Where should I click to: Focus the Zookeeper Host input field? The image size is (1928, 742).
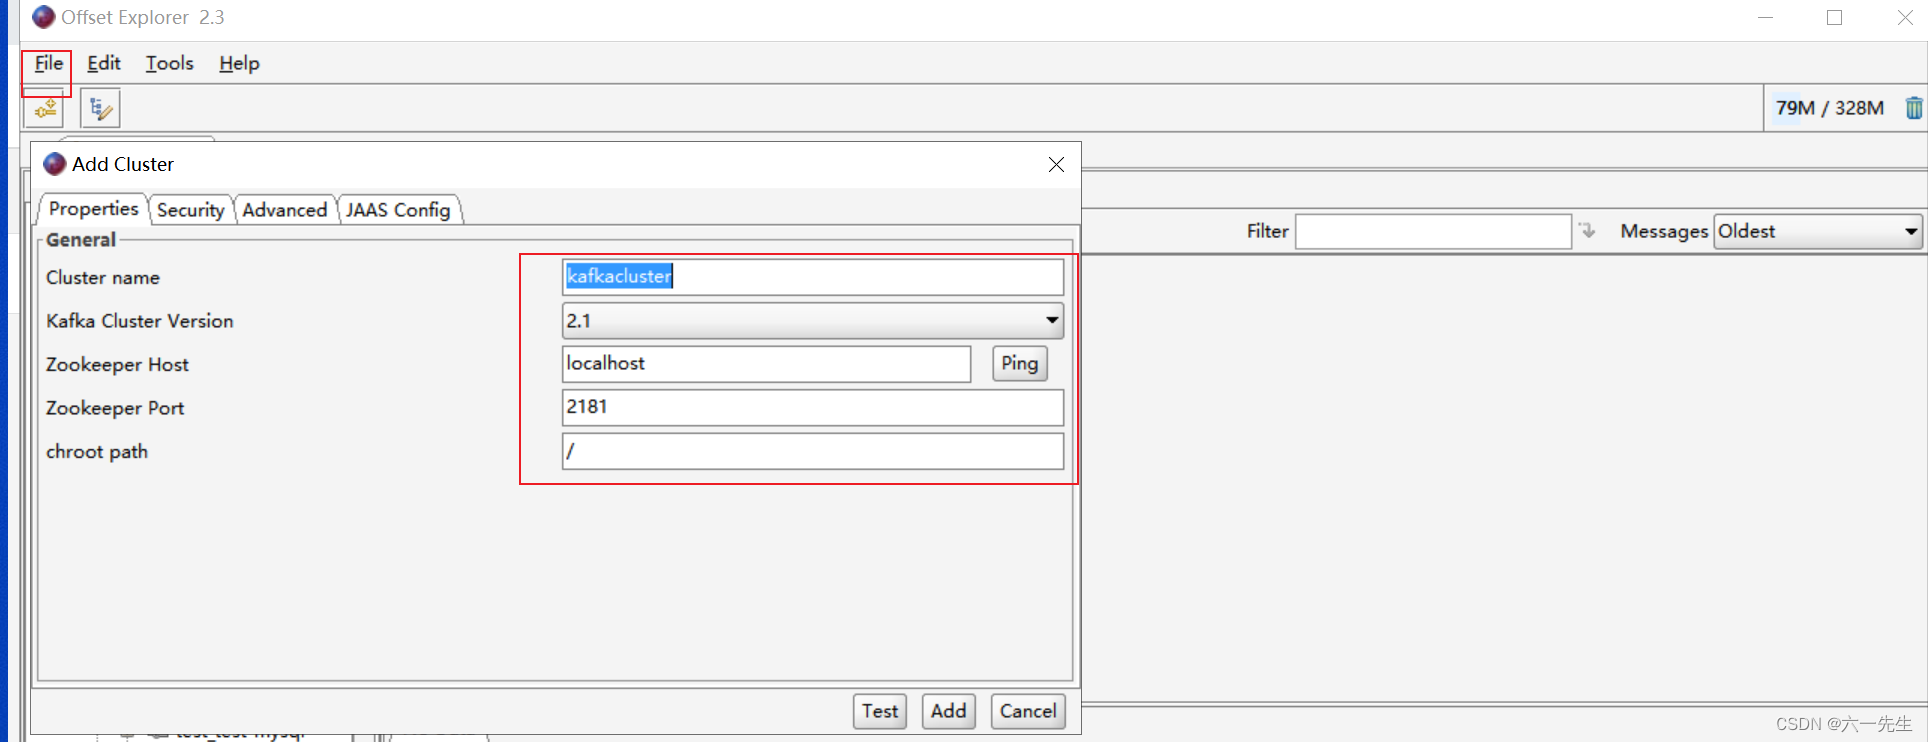(766, 364)
